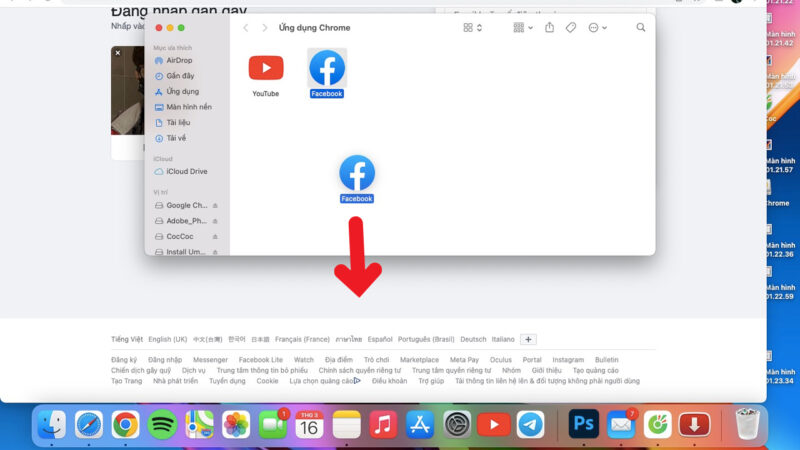Screen dimensions: 800x450
Task: Click the Tags icon in Finder toolbar
Action: click(571, 28)
